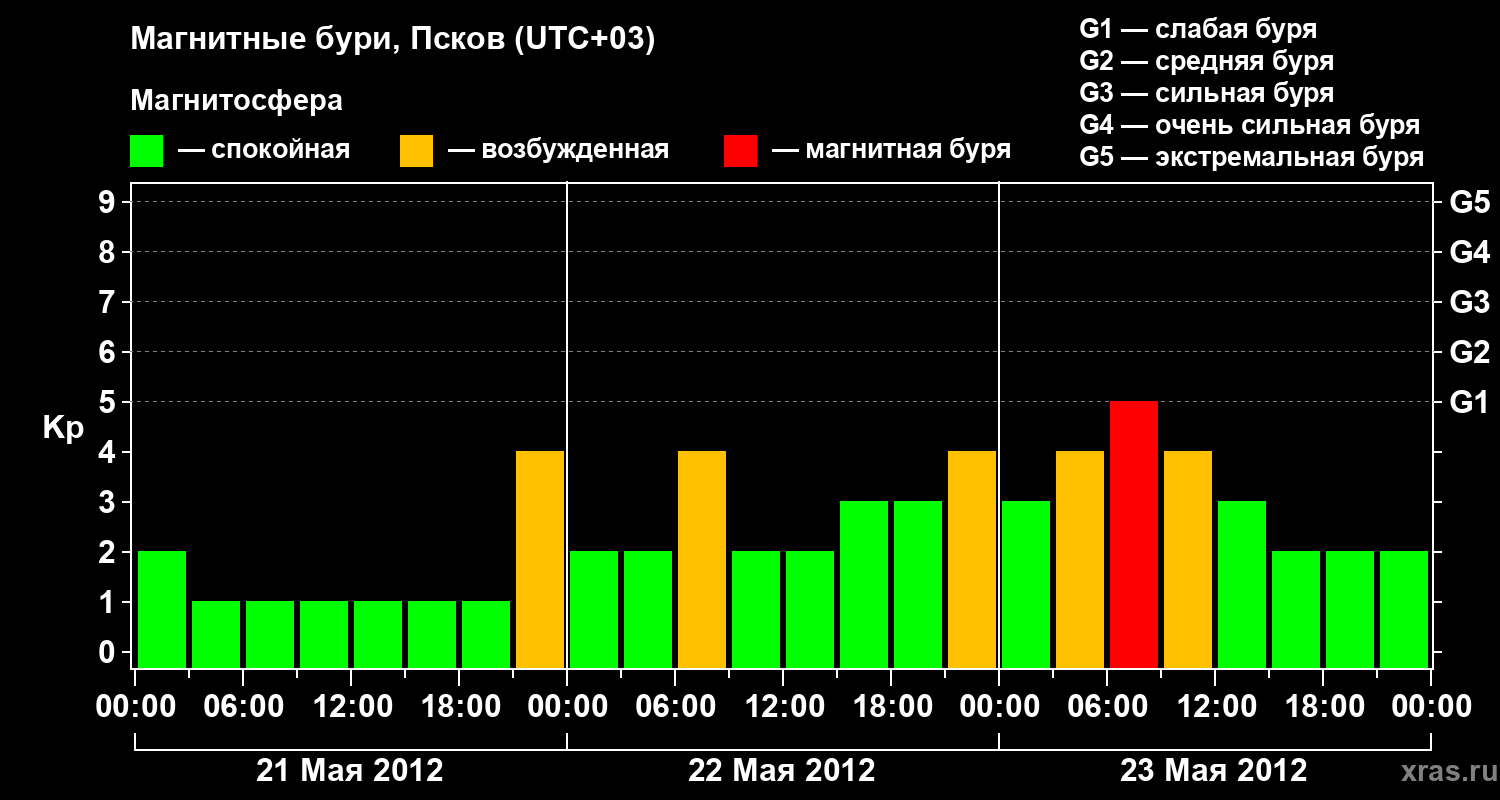Select the orange bar at 21:00 on 22 May
The image size is (1500, 800).
[972, 559]
